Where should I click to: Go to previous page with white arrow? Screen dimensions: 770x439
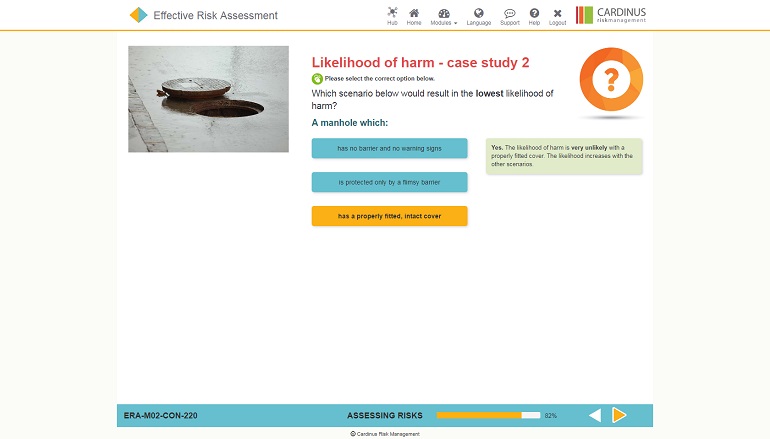[595, 415]
